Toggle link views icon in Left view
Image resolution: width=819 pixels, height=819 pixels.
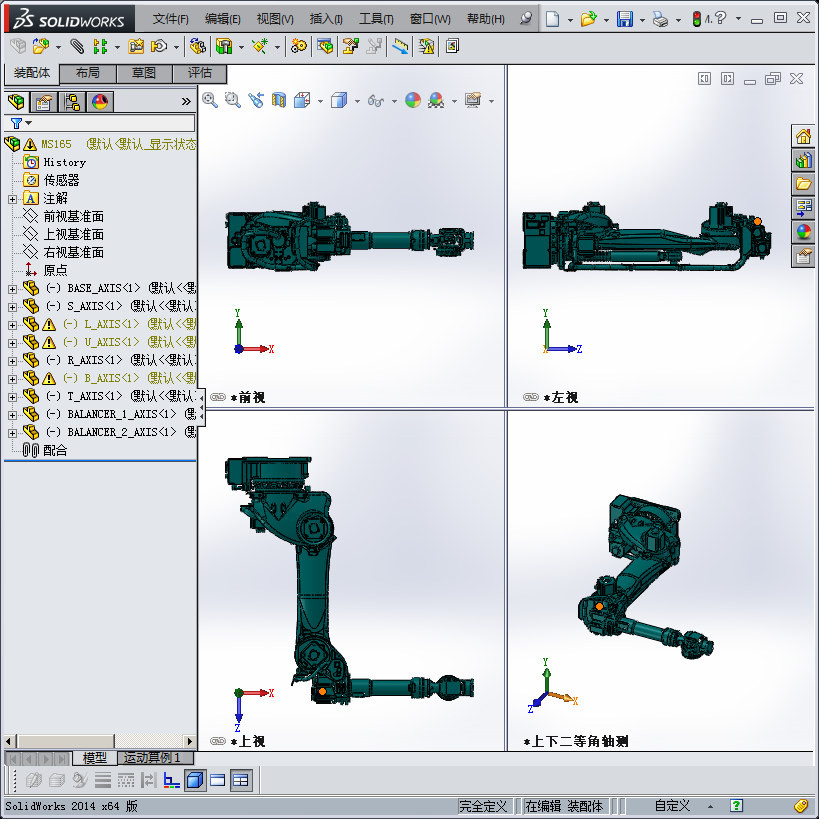531,397
